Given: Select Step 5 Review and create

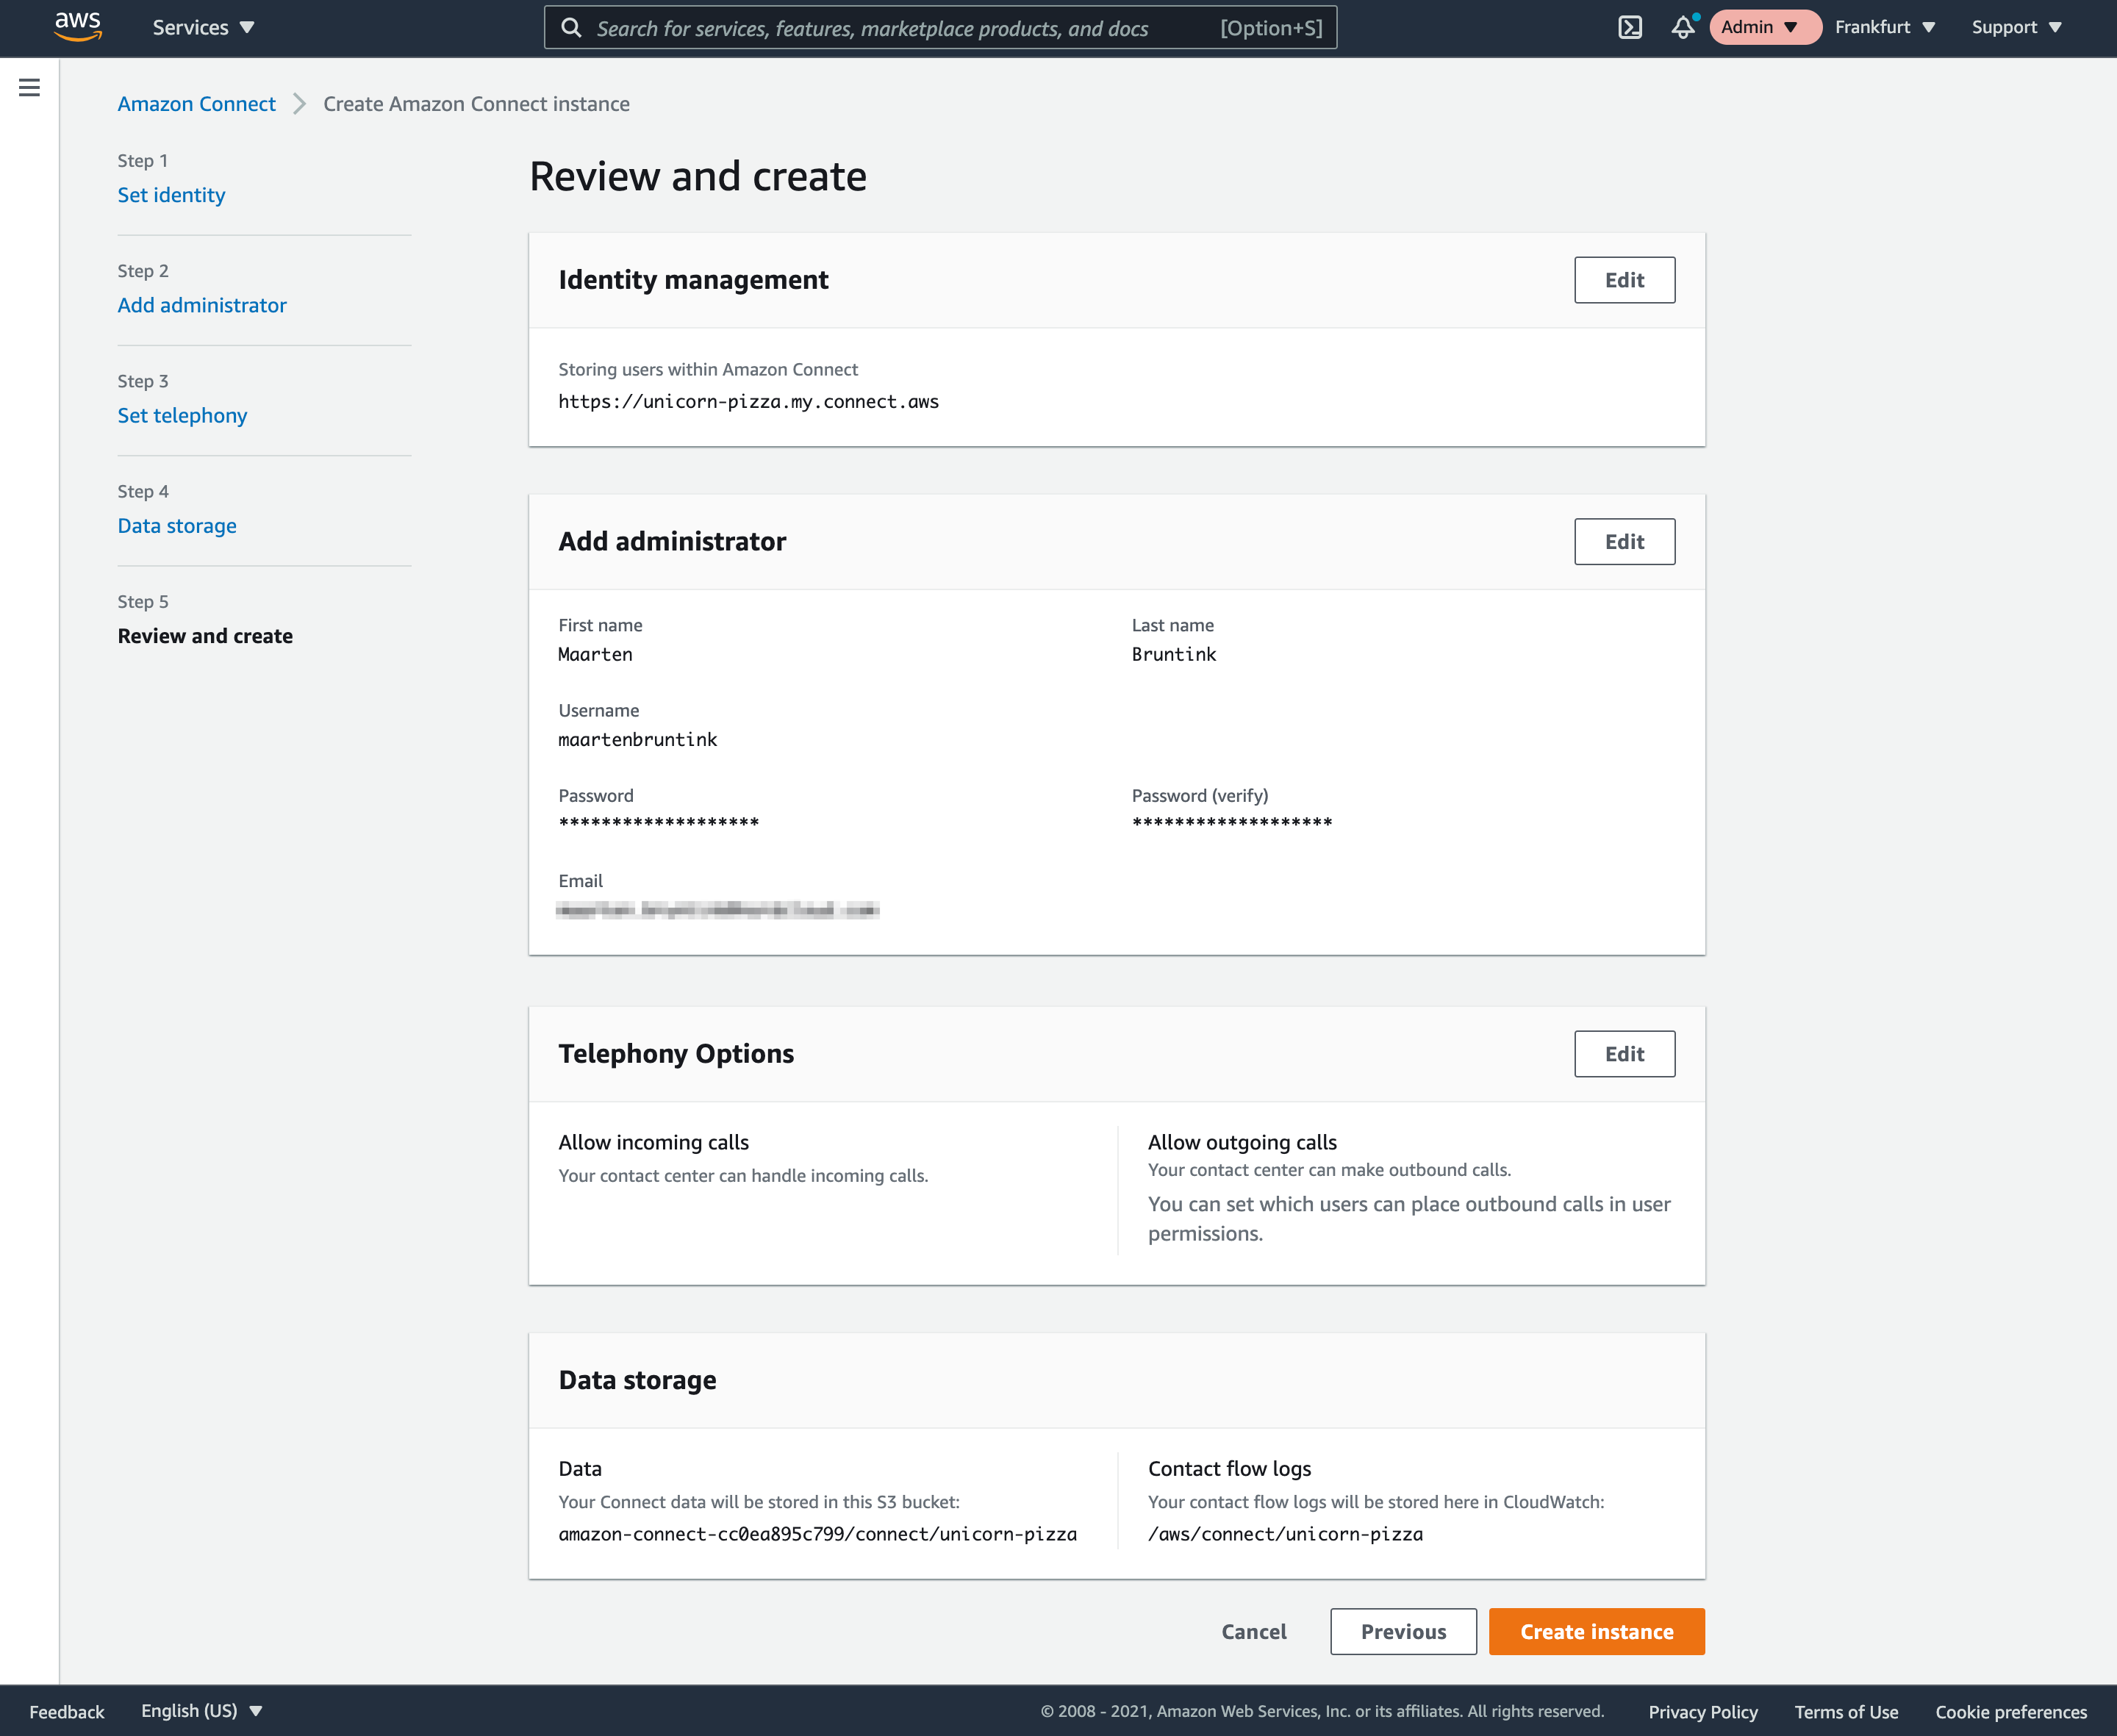Looking at the screenshot, I should [x=205, y=636].
